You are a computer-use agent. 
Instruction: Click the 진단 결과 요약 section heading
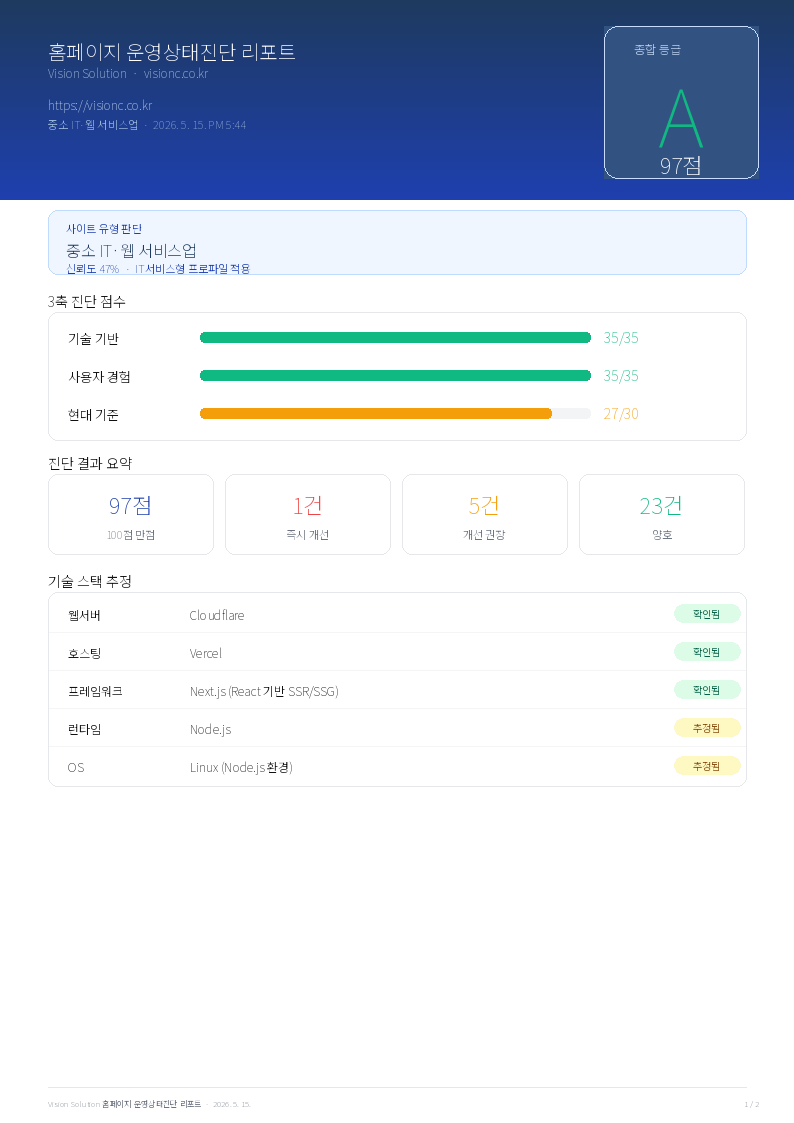pos(90,463)
